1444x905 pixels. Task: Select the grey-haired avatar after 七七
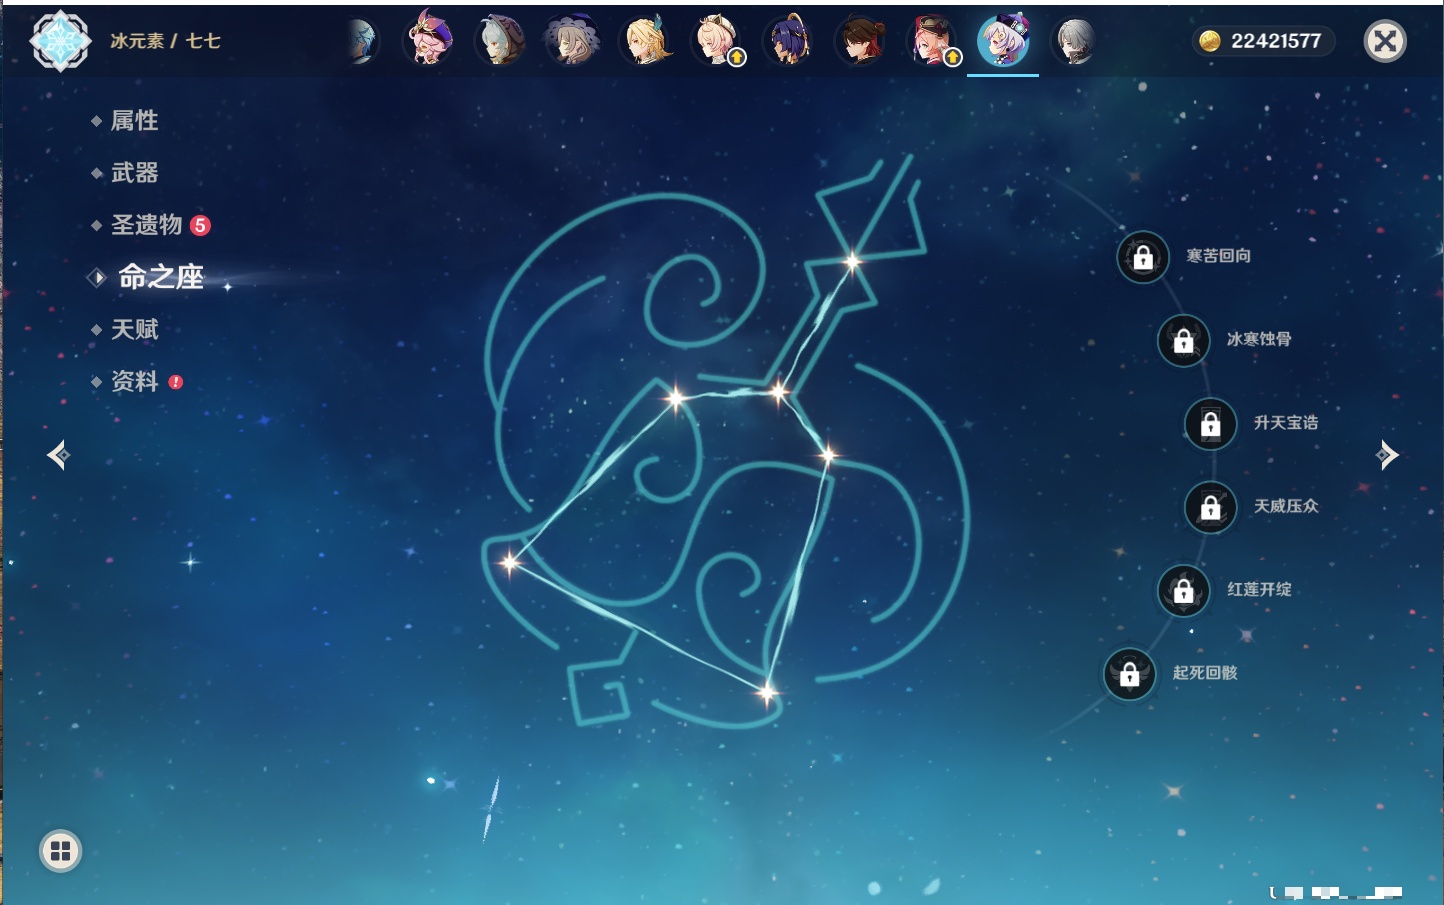1075,41
